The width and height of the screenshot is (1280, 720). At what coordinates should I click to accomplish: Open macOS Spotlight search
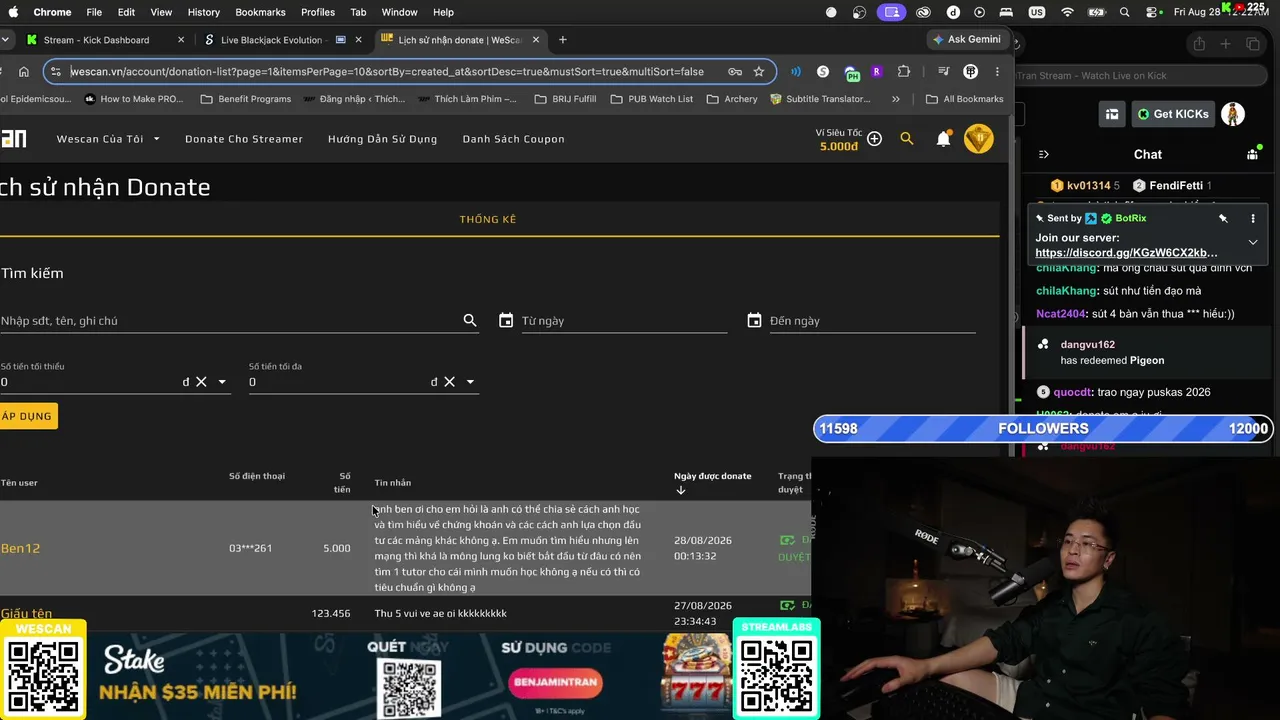click(1125, 12)
